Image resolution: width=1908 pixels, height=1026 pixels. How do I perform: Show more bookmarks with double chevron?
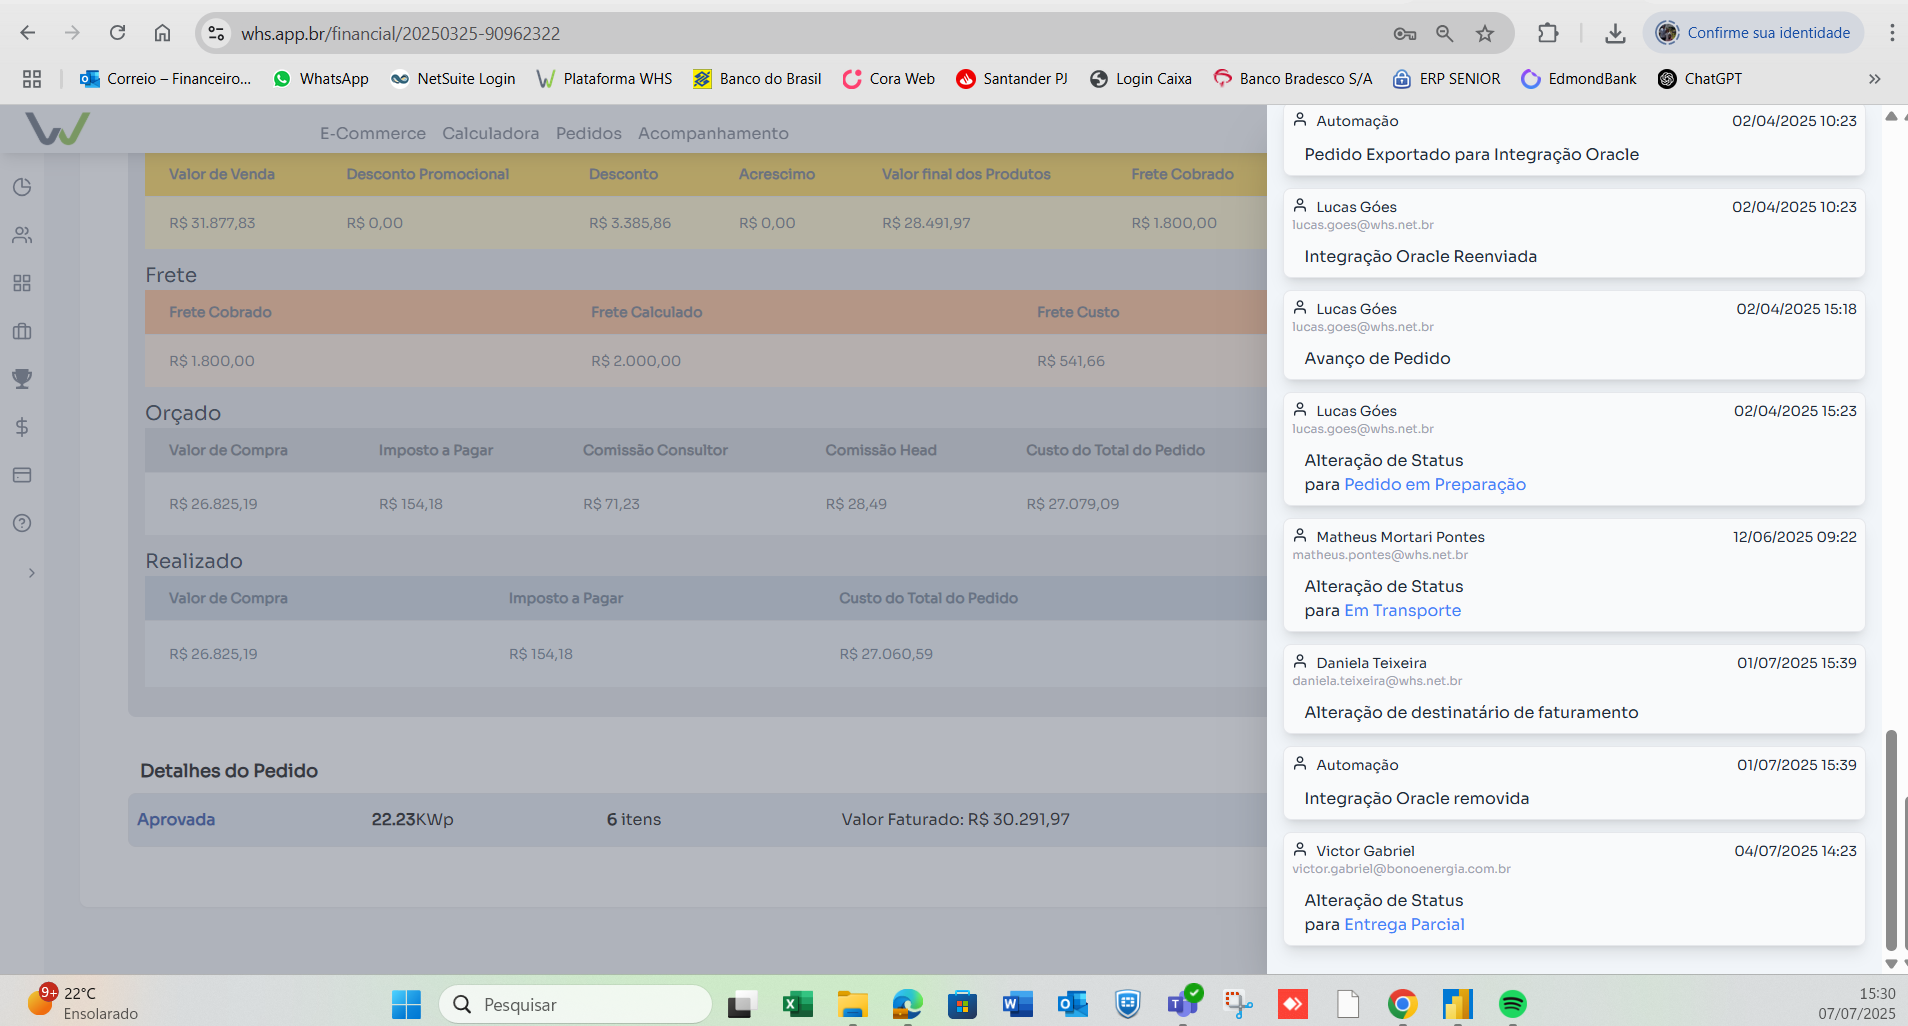pyautogui.click(x=1874, y=79)
